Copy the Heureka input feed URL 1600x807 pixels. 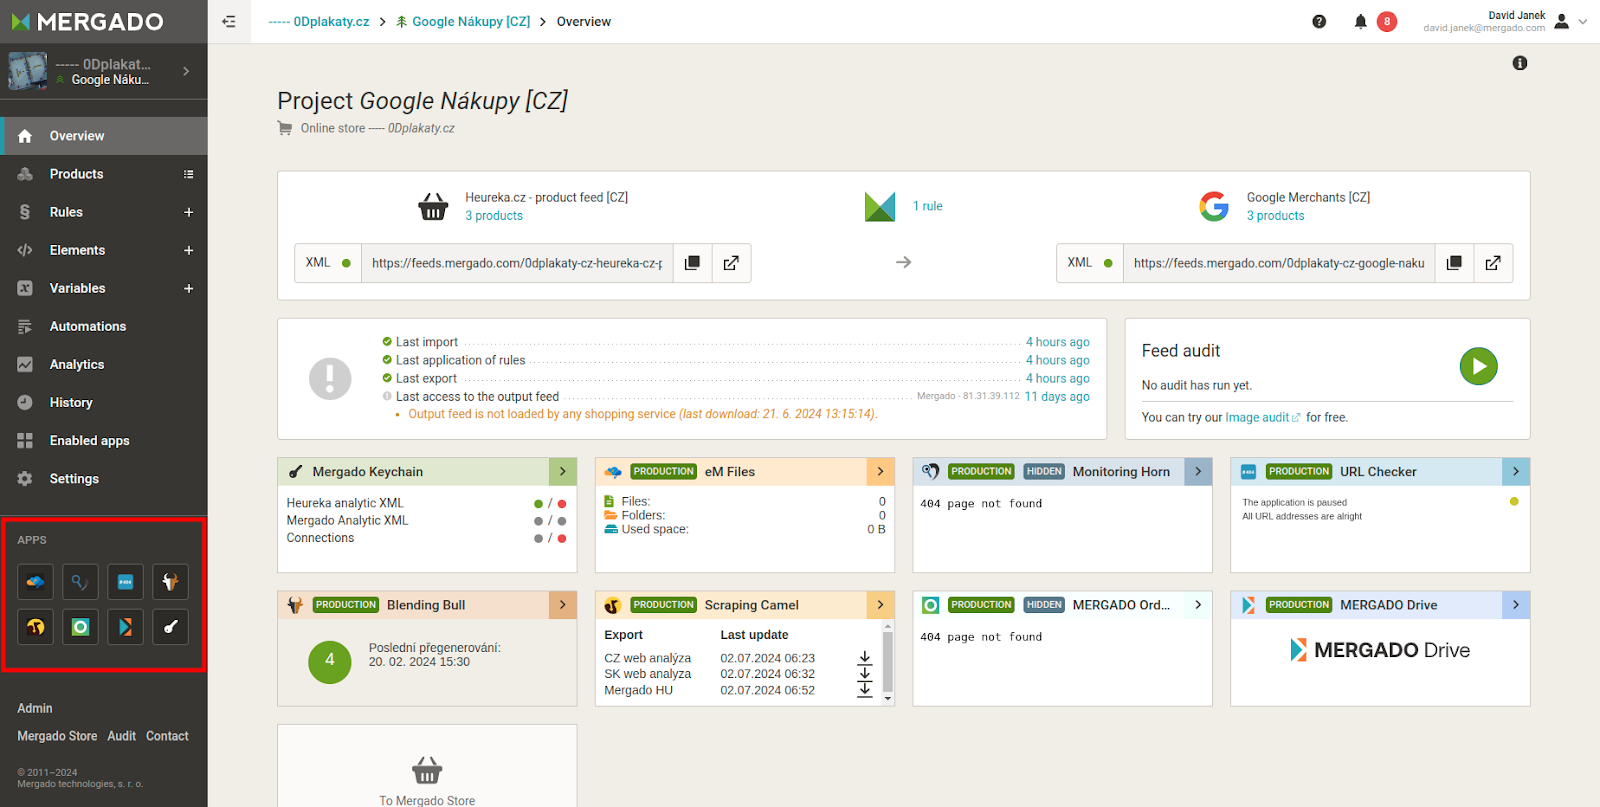point(692,263)
